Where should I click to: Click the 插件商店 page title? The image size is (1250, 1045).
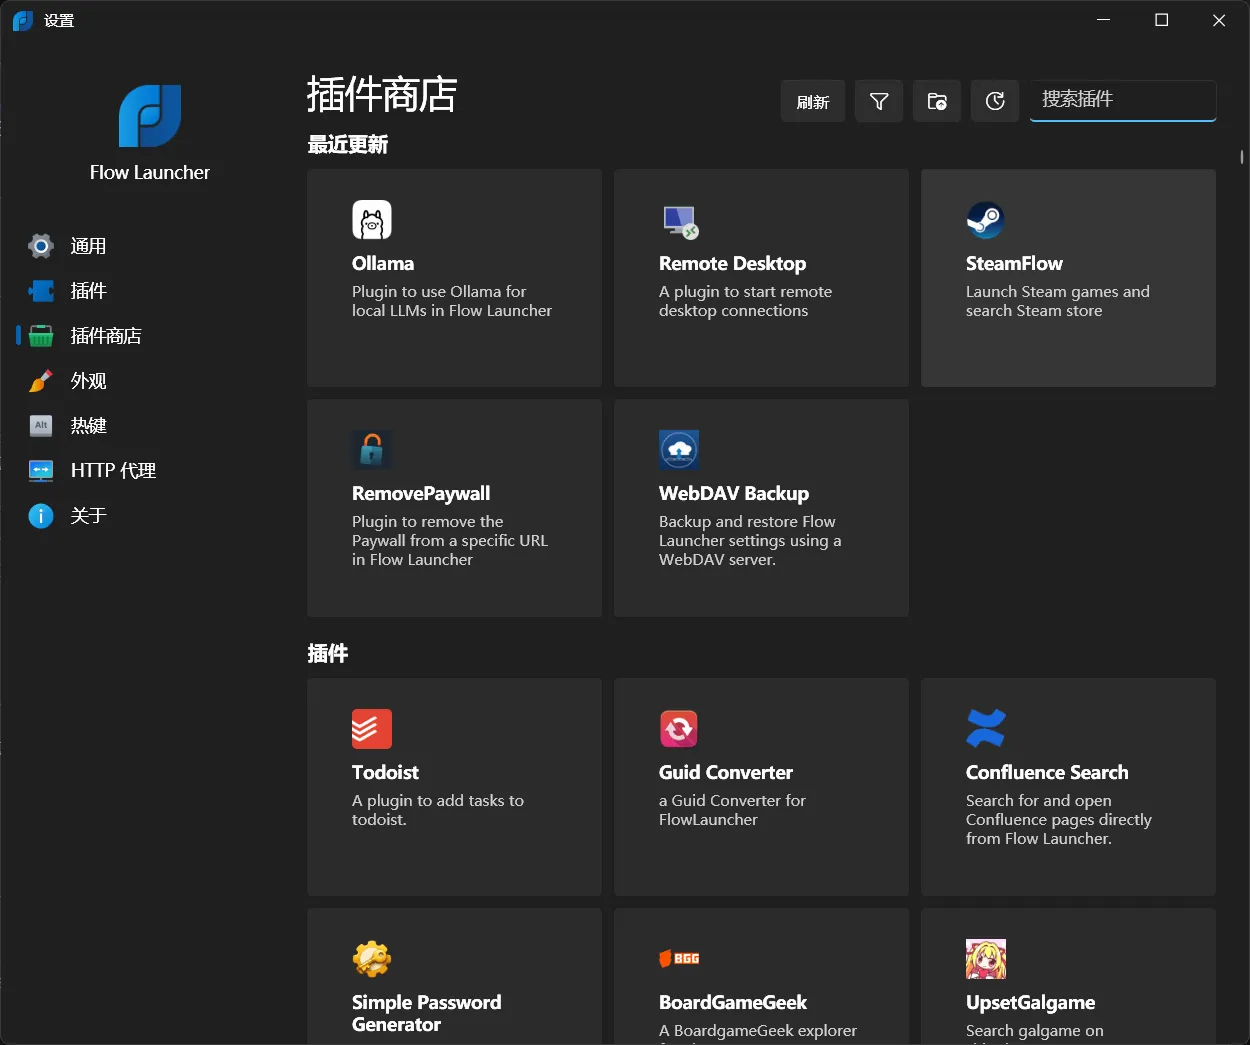click(x=382, y=95)
